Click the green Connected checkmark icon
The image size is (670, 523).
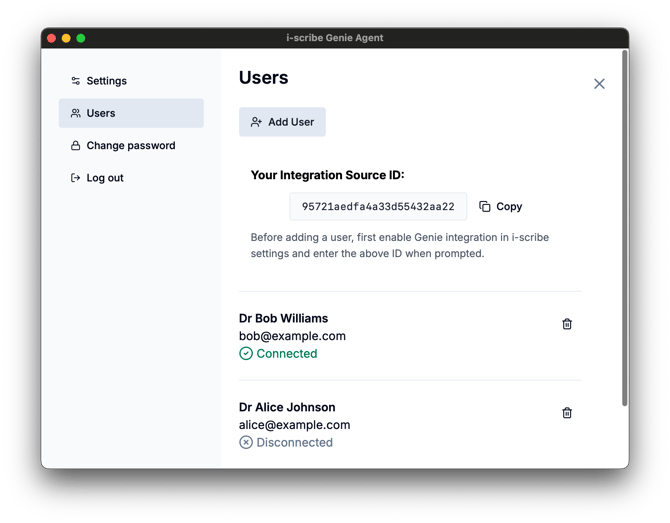click(x=246, y=354)
